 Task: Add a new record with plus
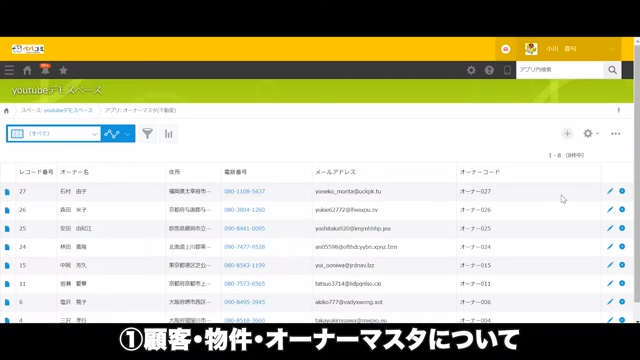pos(567,133)
